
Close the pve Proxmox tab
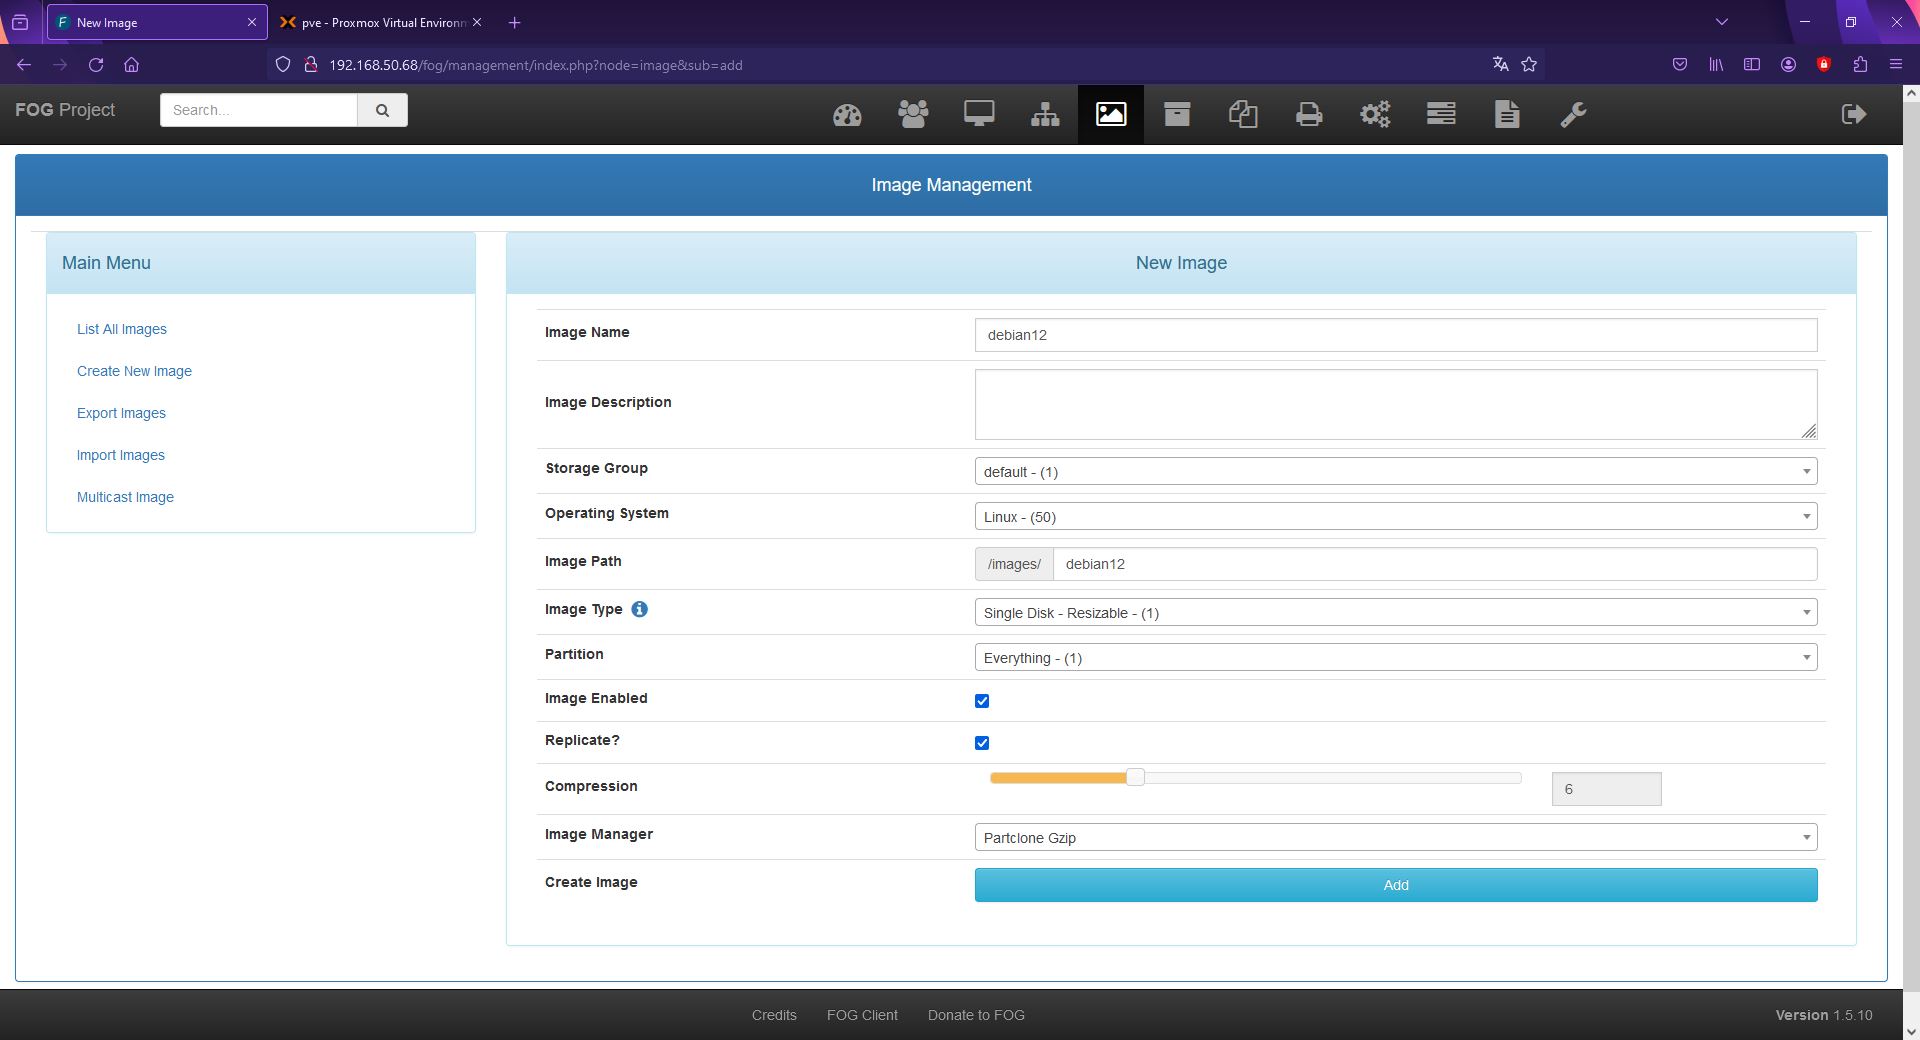(477, 22)
